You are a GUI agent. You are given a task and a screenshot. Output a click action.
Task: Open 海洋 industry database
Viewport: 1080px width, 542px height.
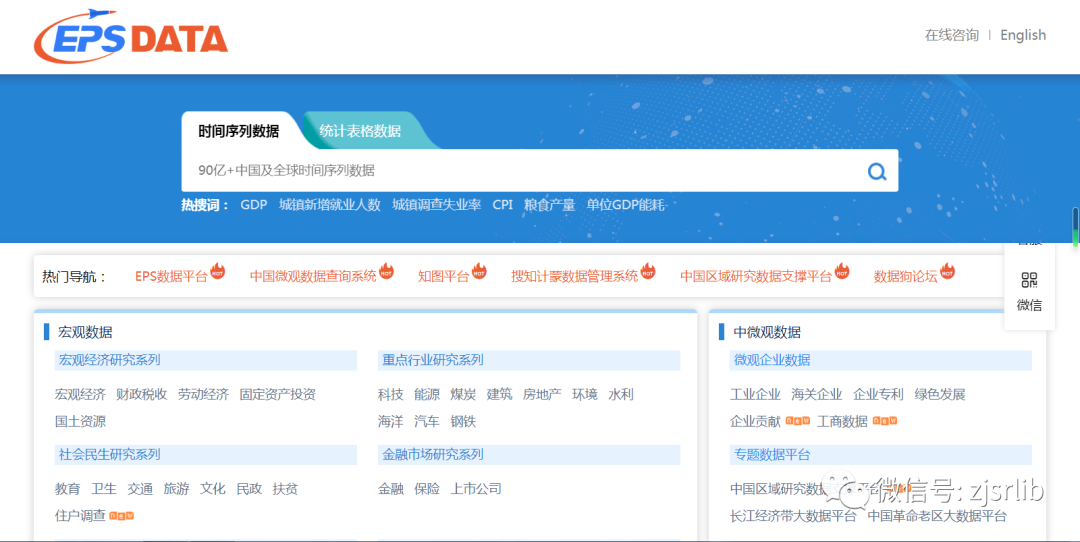391,421
